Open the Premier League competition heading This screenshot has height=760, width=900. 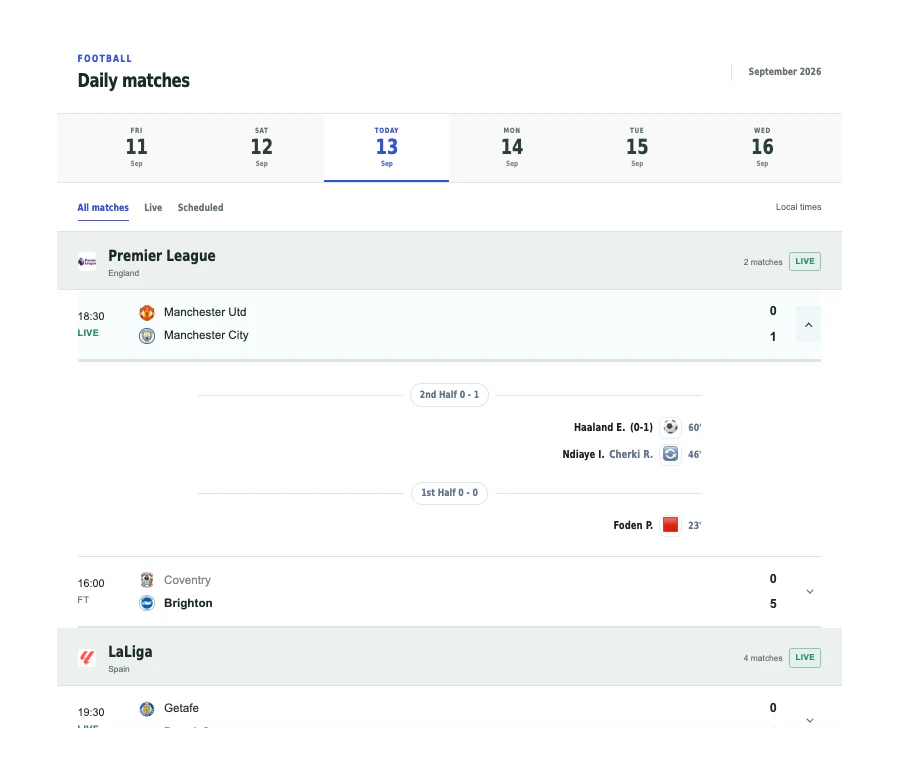pyautogui.click(x=162, y=256)
